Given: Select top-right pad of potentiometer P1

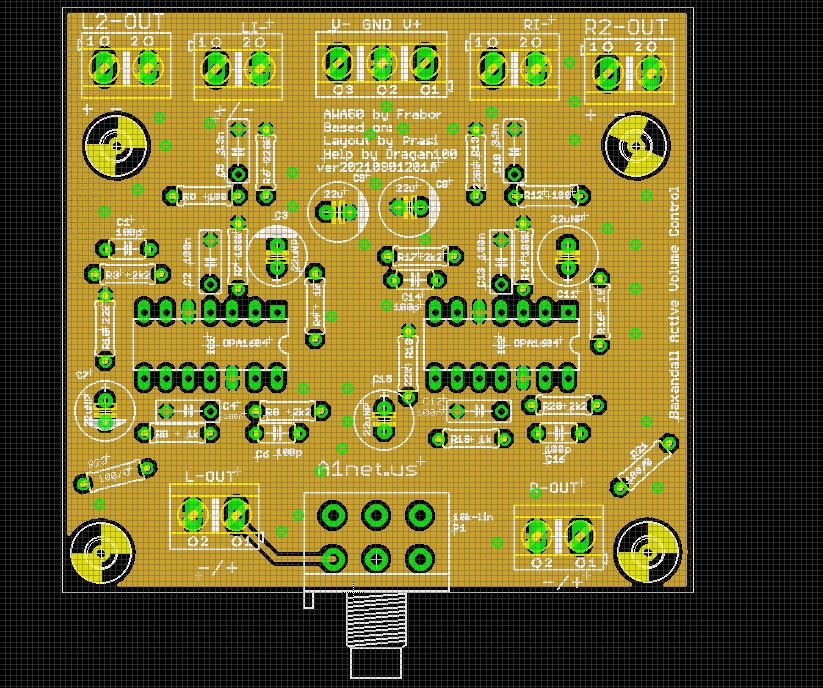Looking at the screenshot, I should tap(419, 516).
